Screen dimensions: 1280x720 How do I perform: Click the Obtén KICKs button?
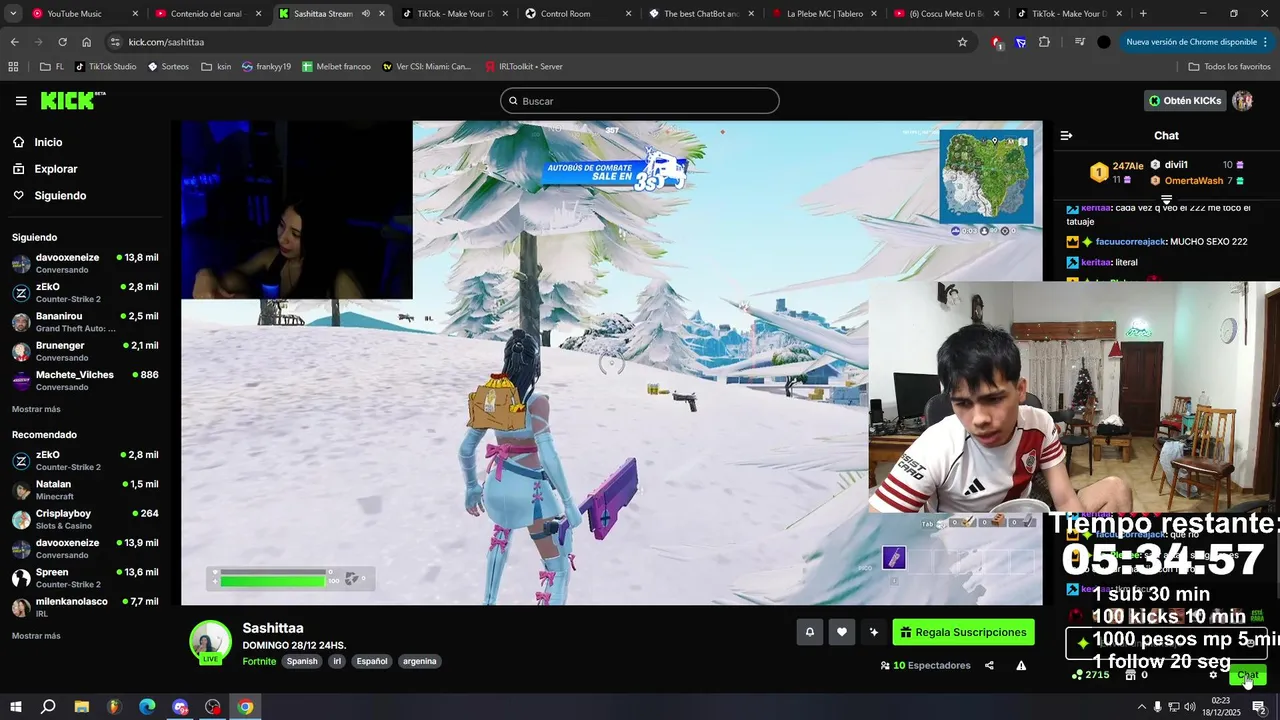click(x=1185, y=101)
